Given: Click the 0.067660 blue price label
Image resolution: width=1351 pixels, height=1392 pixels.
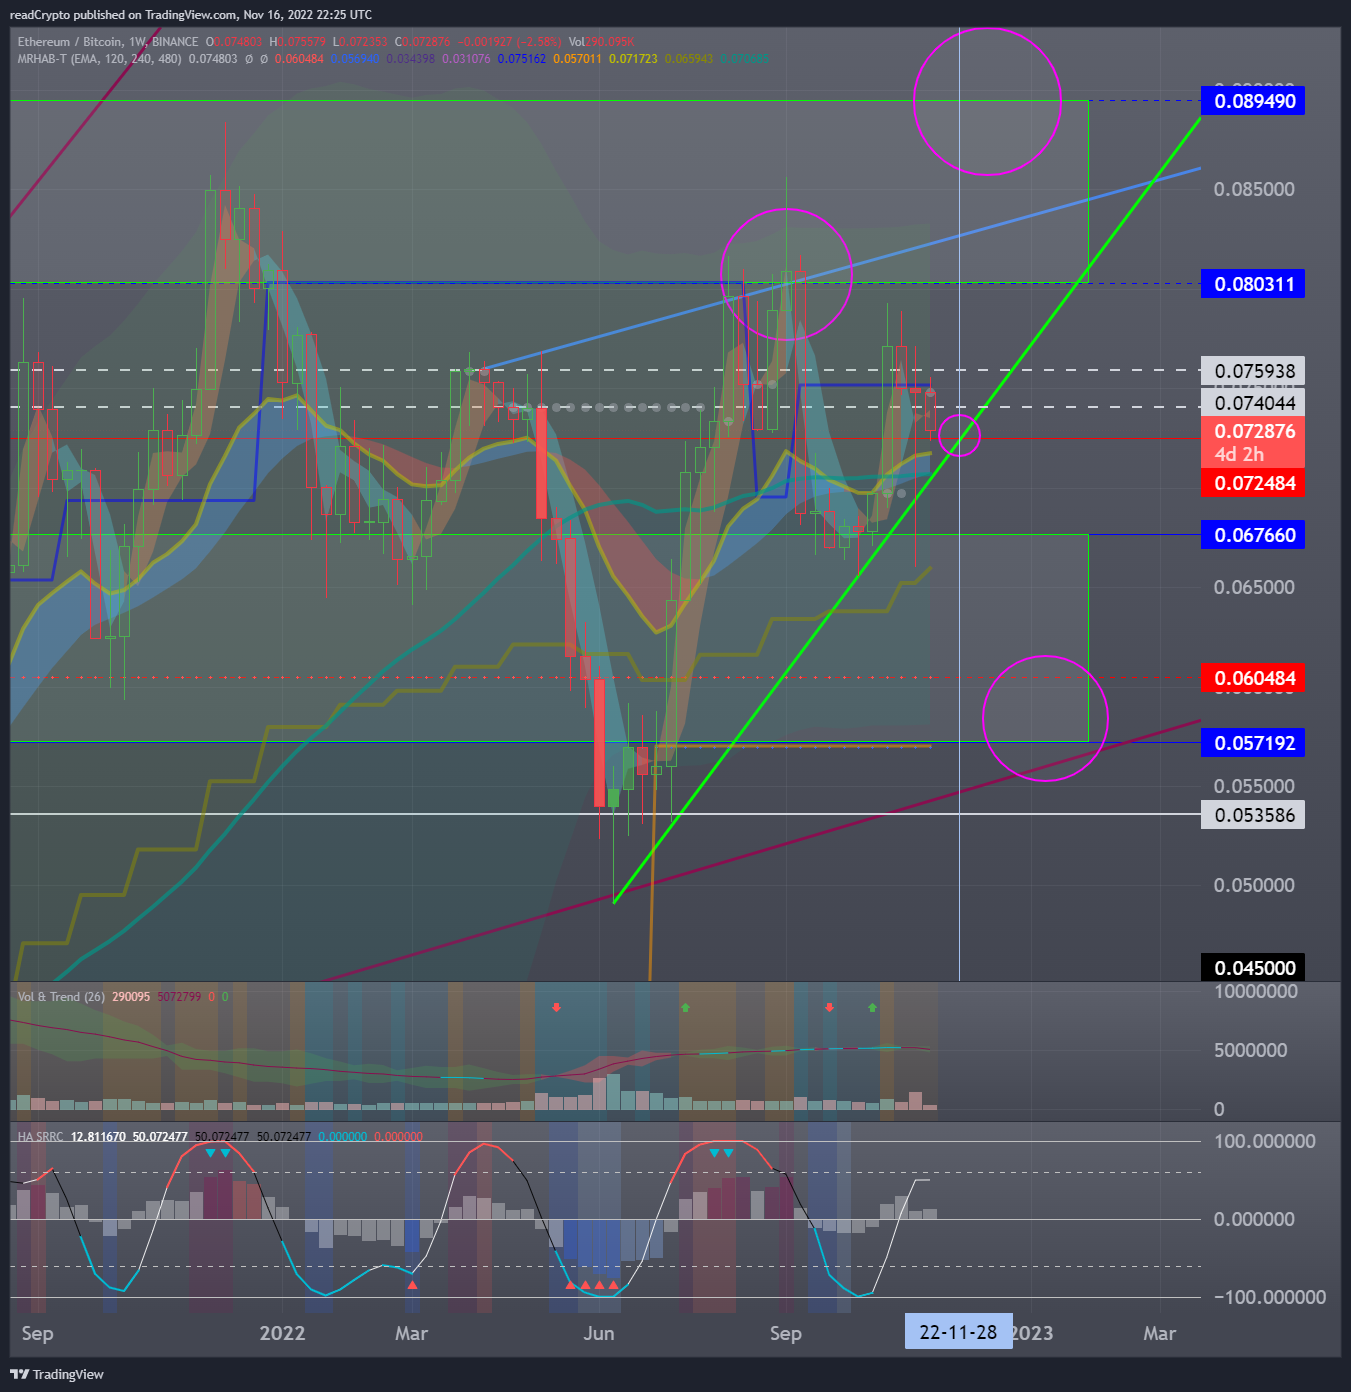Looking at the screenshot, I should pyautogui.click(x=1254, y=535).
